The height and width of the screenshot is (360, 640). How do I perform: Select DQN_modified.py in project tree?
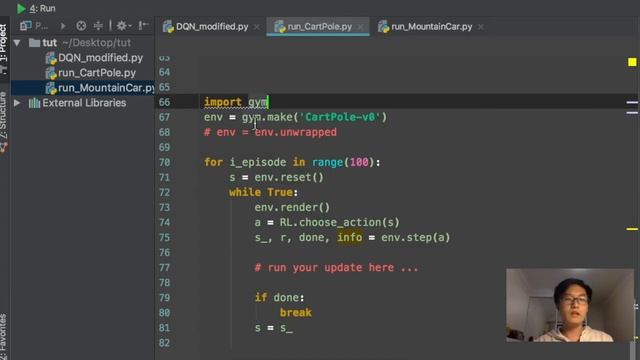pyautogui.click(x=100, y=58)
